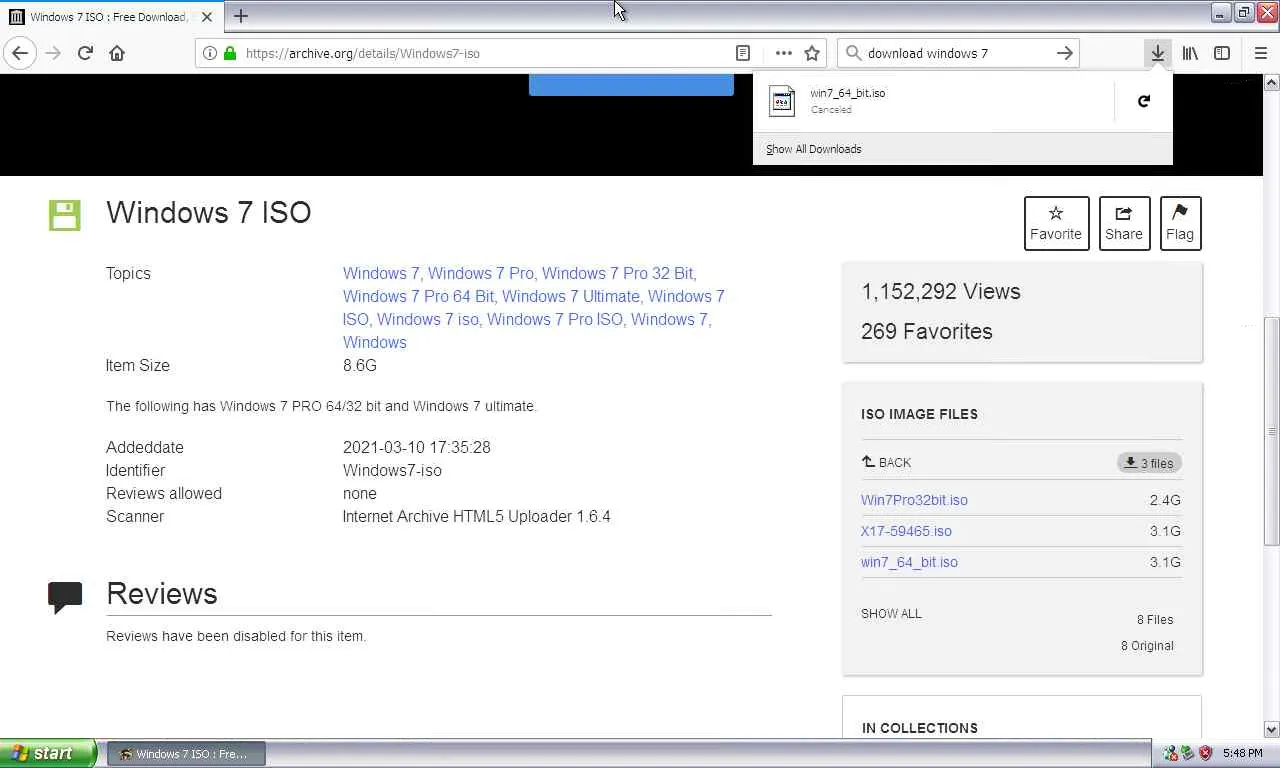Toggle reader view in address bar

743,53
